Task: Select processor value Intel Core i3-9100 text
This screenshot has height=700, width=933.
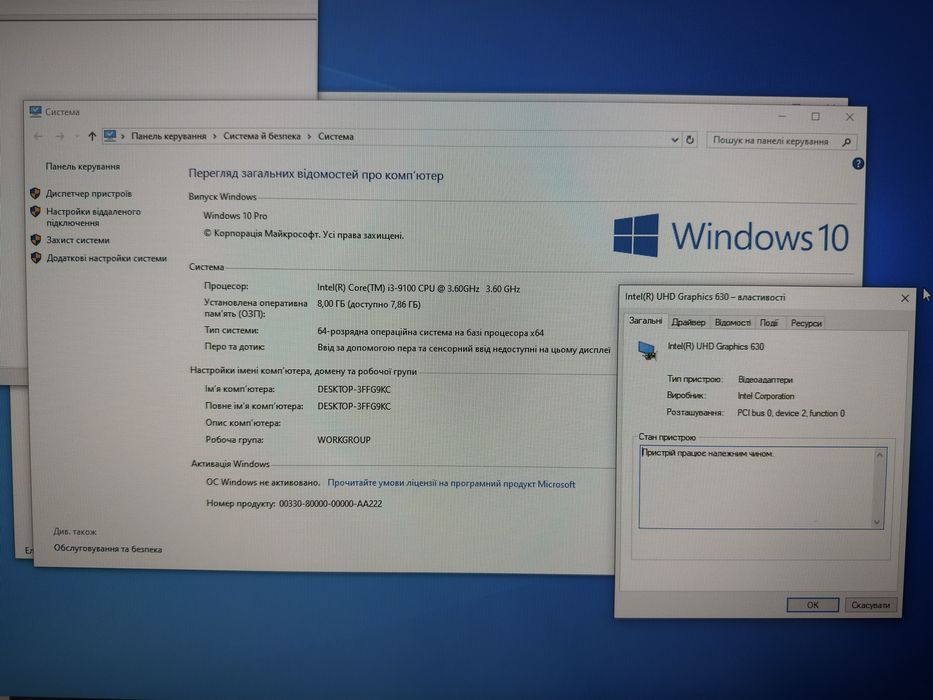Action: pos(418,289)
